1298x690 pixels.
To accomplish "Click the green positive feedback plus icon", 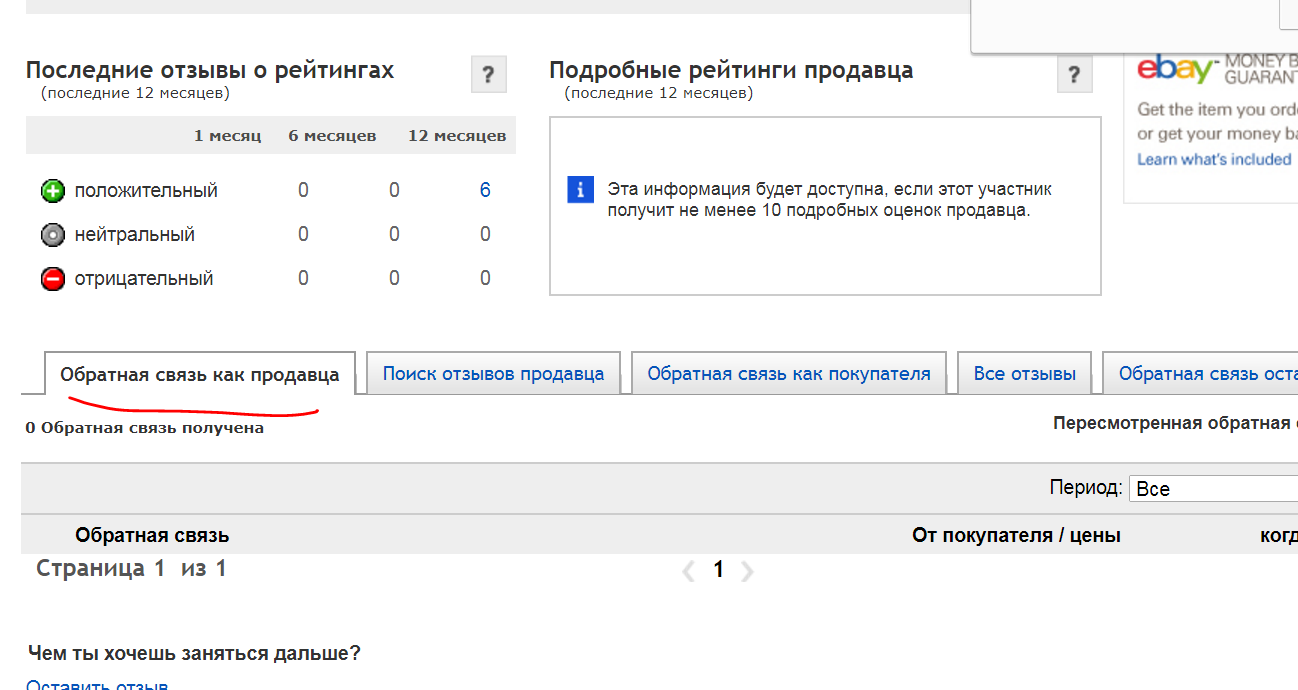I will 52,191.
